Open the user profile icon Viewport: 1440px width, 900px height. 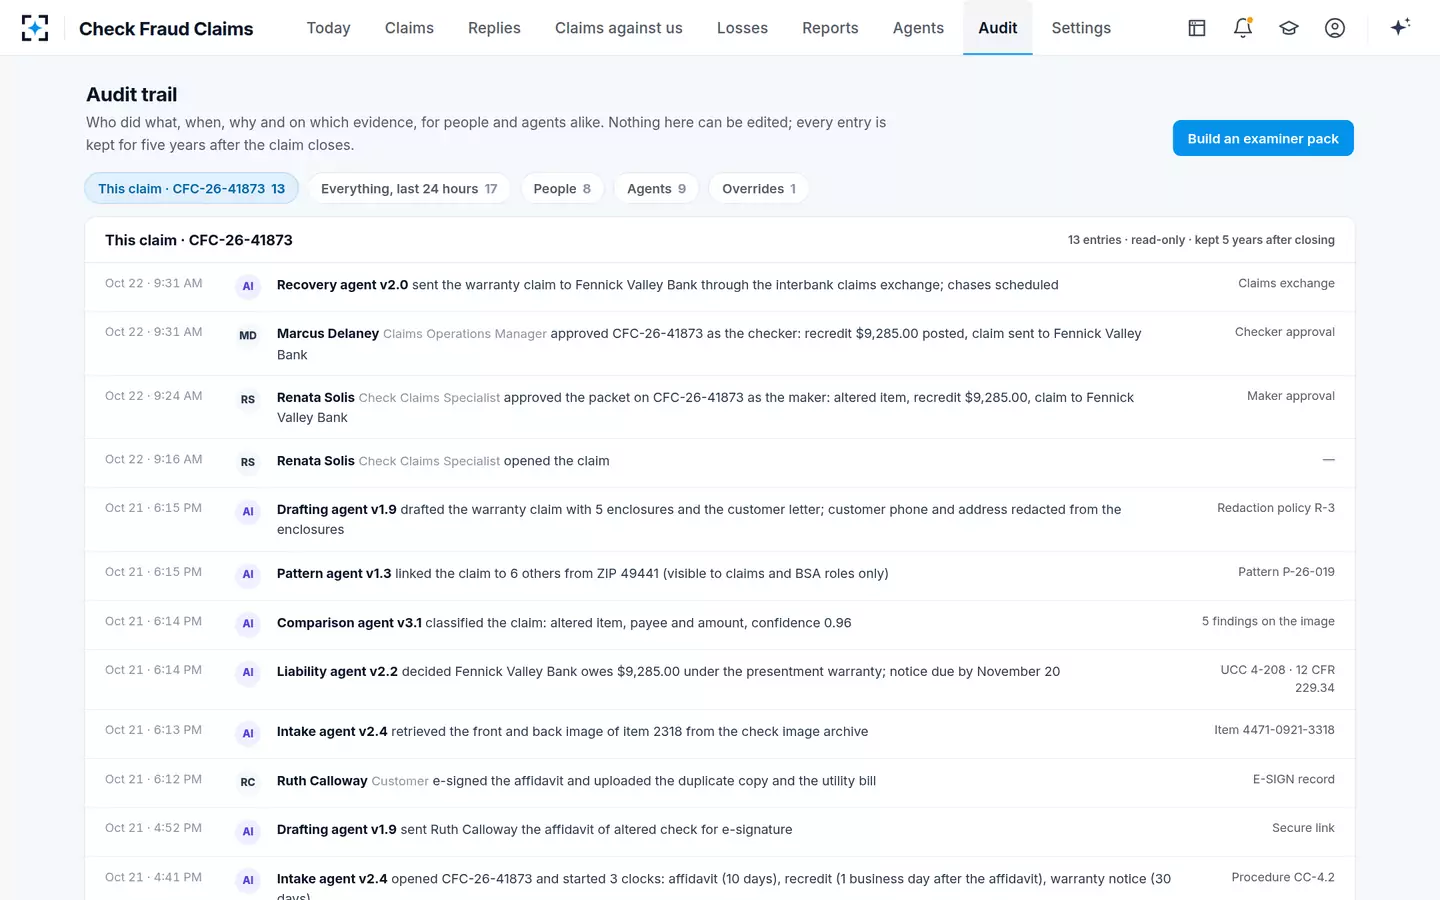point(1335,28)
